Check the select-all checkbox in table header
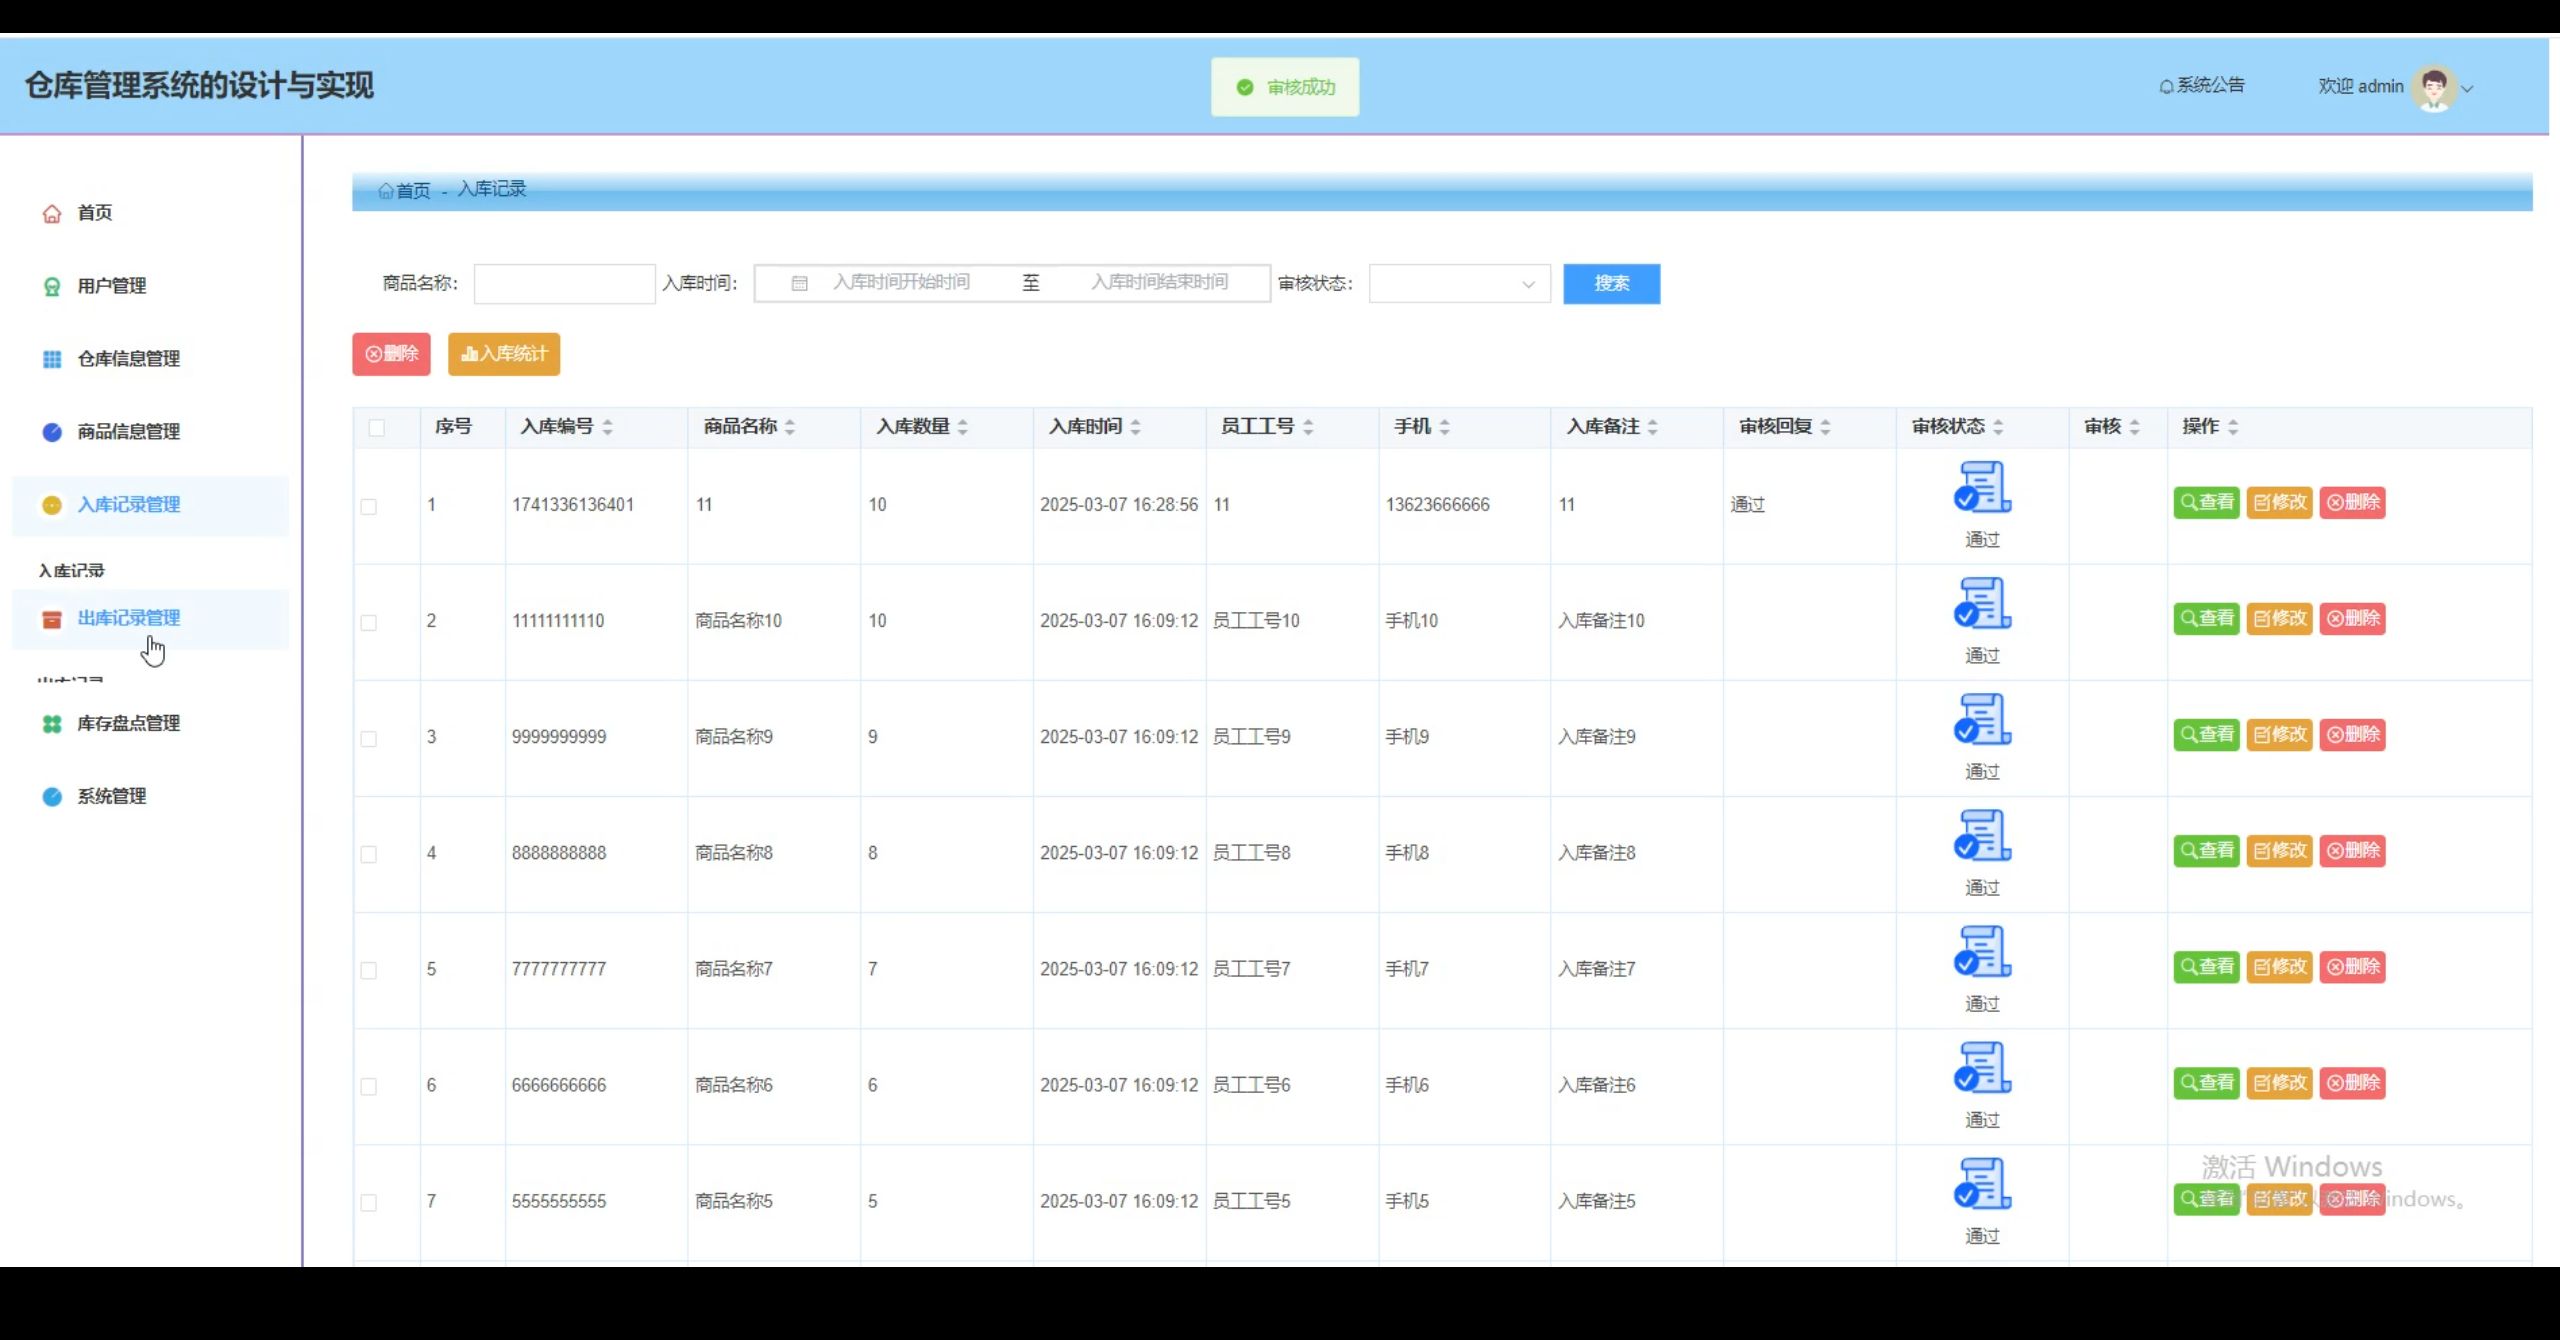 click(378, 427)
